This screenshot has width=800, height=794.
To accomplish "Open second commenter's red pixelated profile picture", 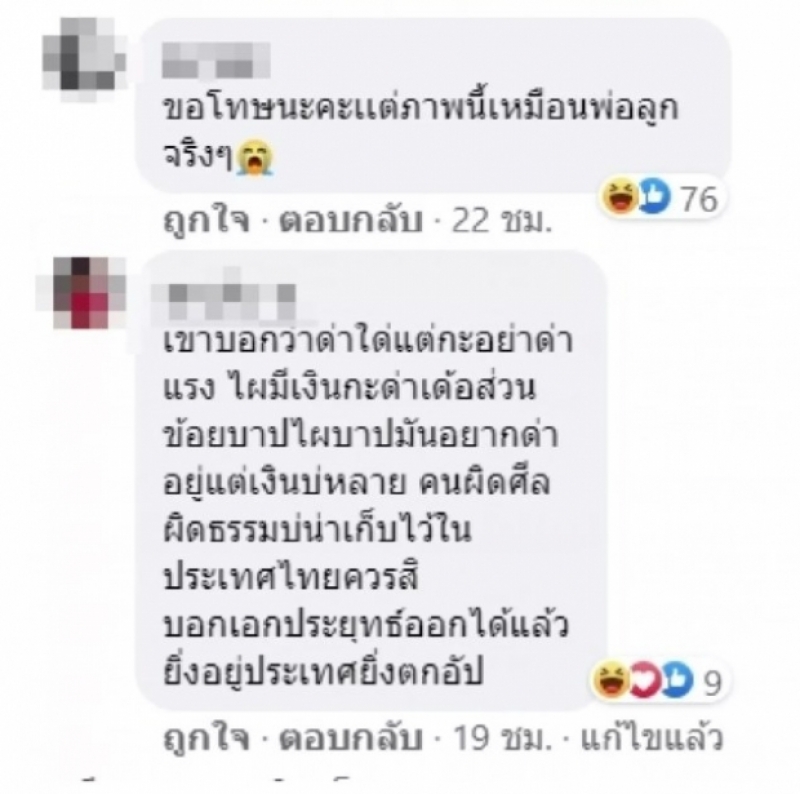I will [82, 293].
